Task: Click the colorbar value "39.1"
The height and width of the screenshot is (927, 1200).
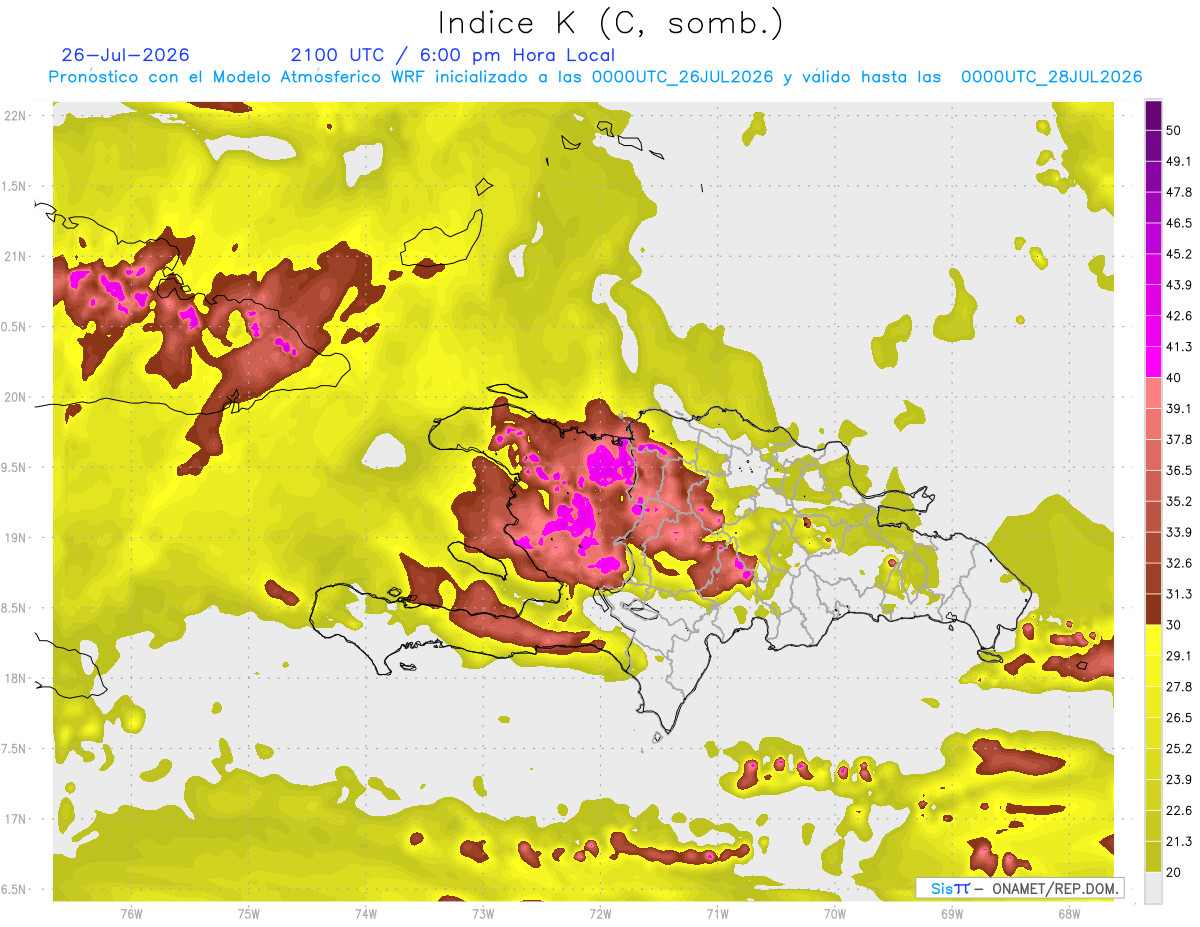Action: (x=1179, y=408)
